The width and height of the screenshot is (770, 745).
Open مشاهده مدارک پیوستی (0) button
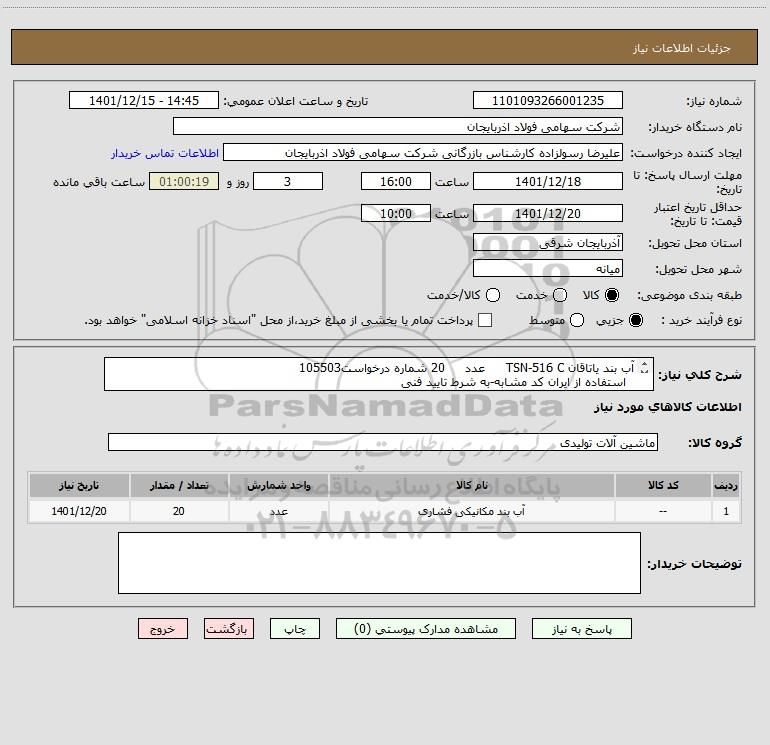426,629
